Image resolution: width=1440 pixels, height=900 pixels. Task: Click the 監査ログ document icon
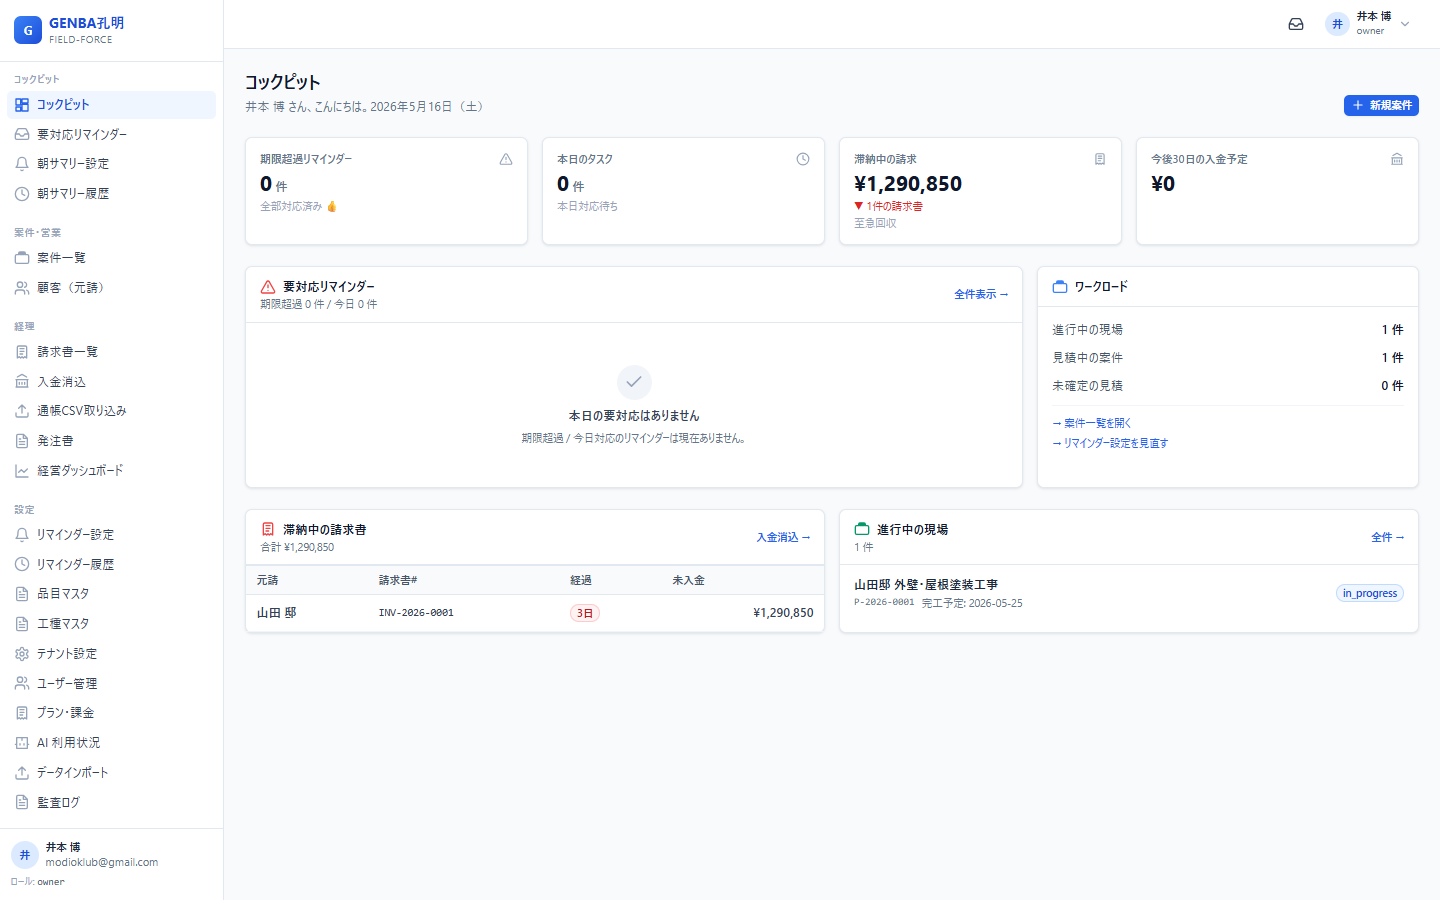point(22,803)
